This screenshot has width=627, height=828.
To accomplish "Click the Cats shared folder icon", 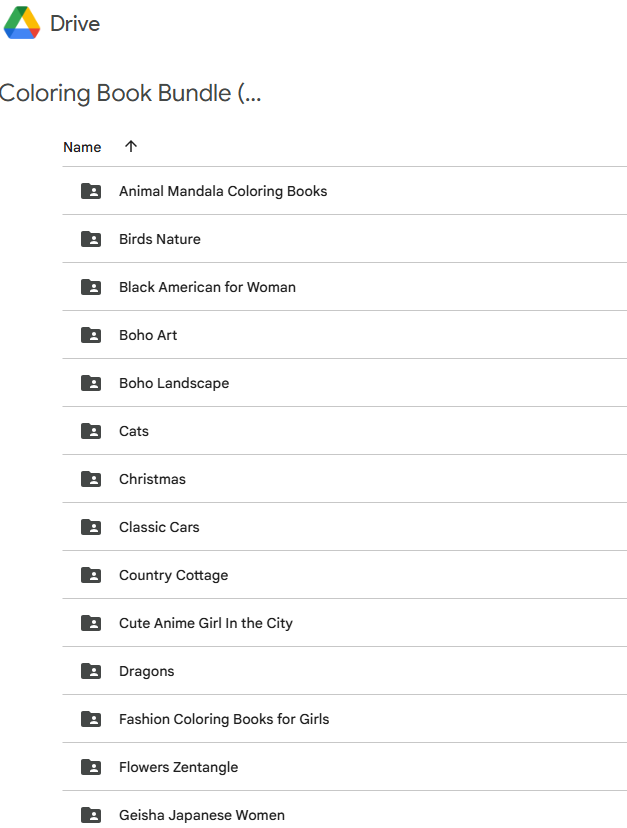I will click(x=91, y=431).
